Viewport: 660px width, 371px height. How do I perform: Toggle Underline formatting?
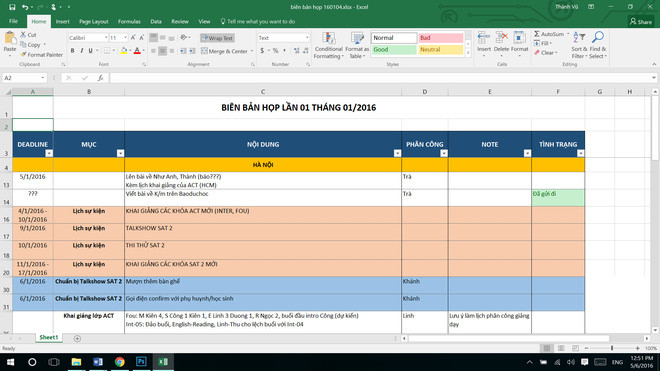tap(90, 51)
